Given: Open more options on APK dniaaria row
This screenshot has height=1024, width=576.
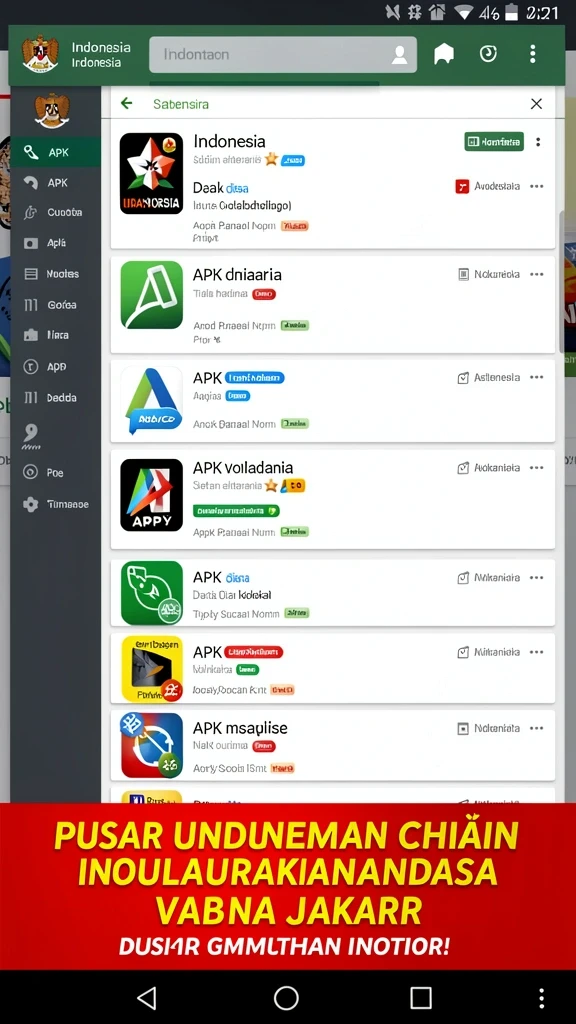Looking at the screenshot, I should 537,274.
